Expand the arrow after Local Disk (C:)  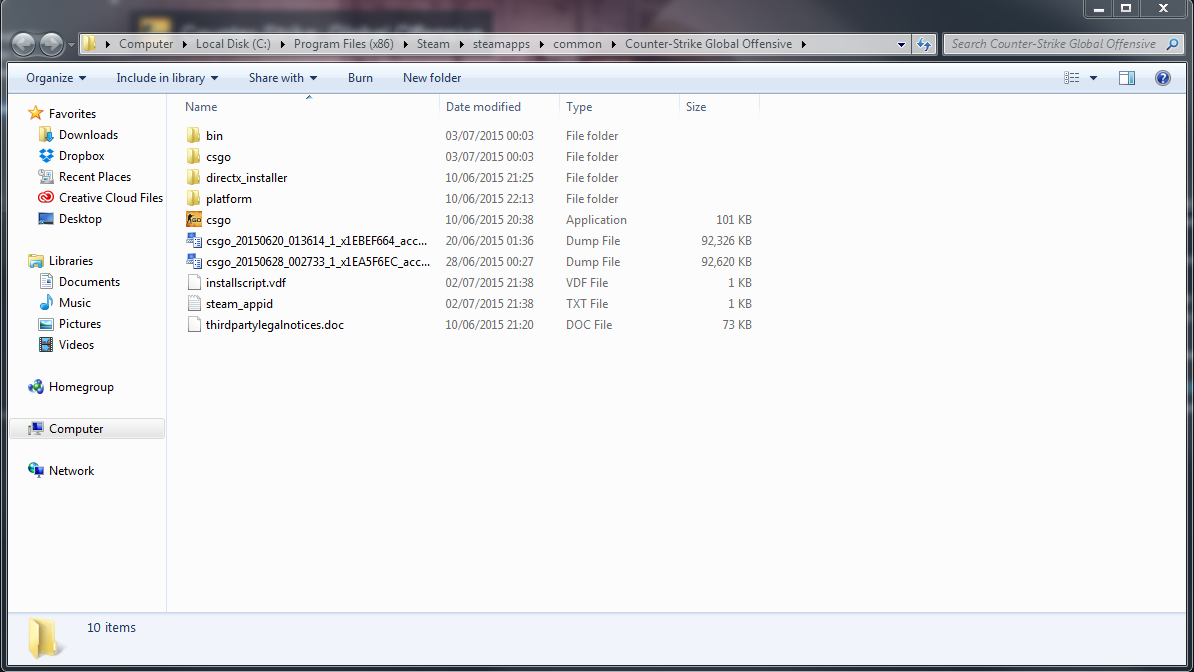pyautogui.click(x=283, y=44)
